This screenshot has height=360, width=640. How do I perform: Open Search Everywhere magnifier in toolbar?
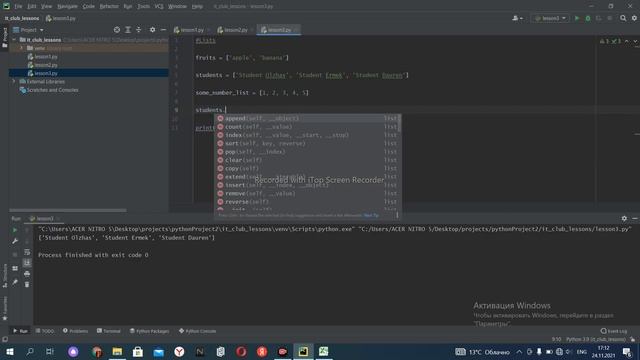coord(623,18)
